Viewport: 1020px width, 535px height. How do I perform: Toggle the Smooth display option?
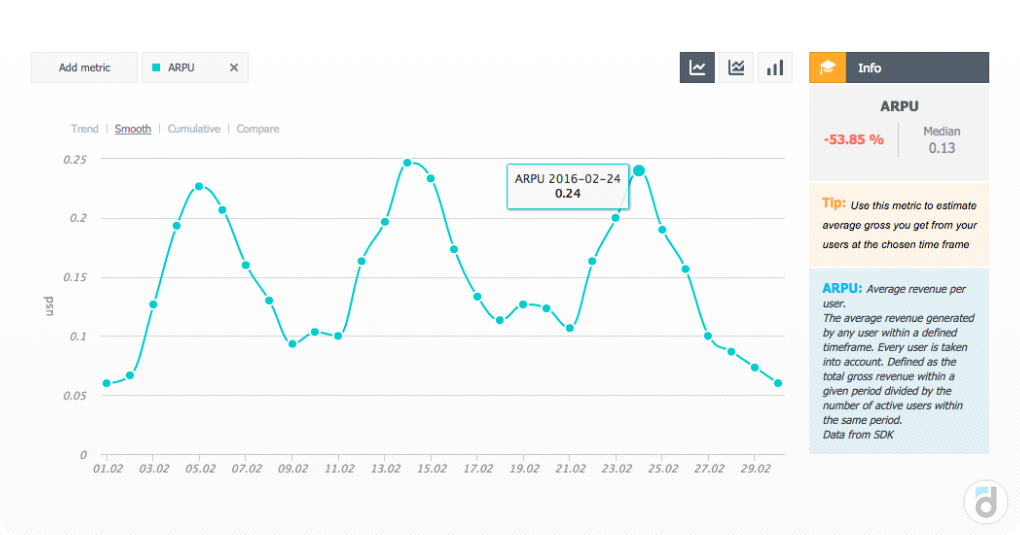(x=132, y=129)
